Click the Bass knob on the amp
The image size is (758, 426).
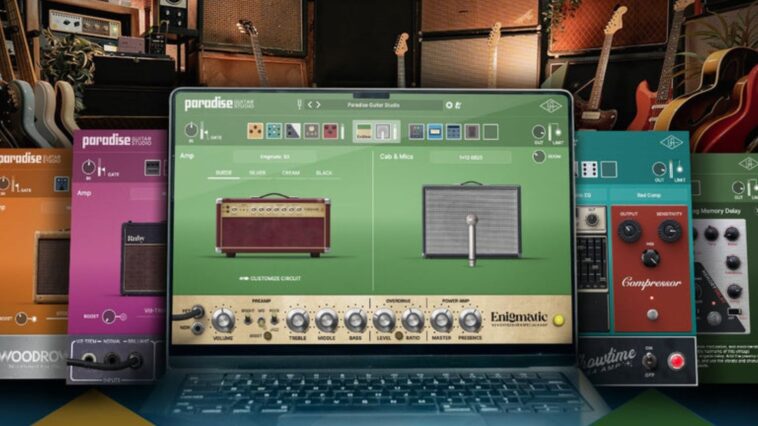355,320
